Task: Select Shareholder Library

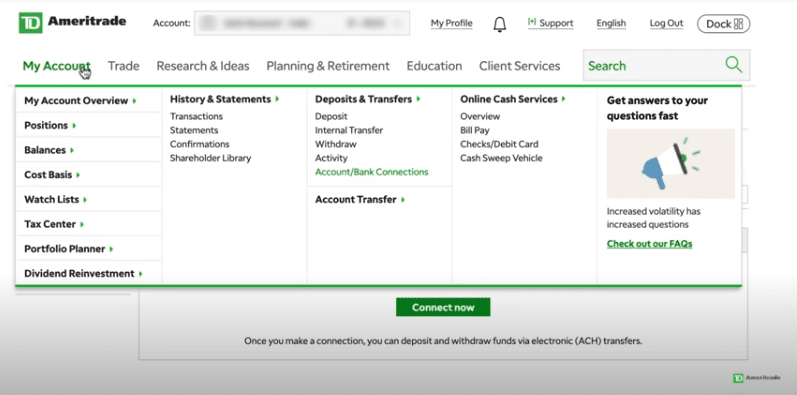Action: tap(210, 158)
